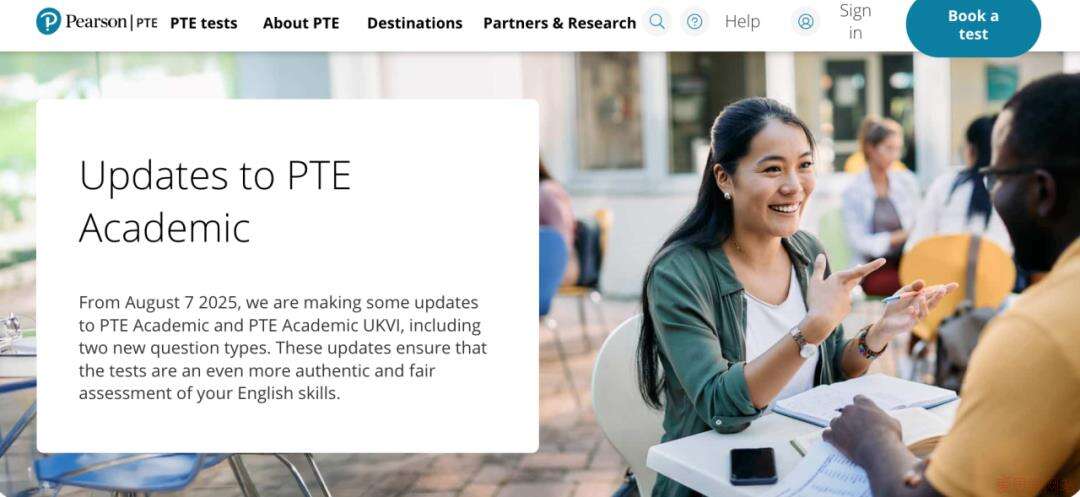1080x497 pixels.
Task: Open the PTE tests menu
Action: (x=204, y=23)
